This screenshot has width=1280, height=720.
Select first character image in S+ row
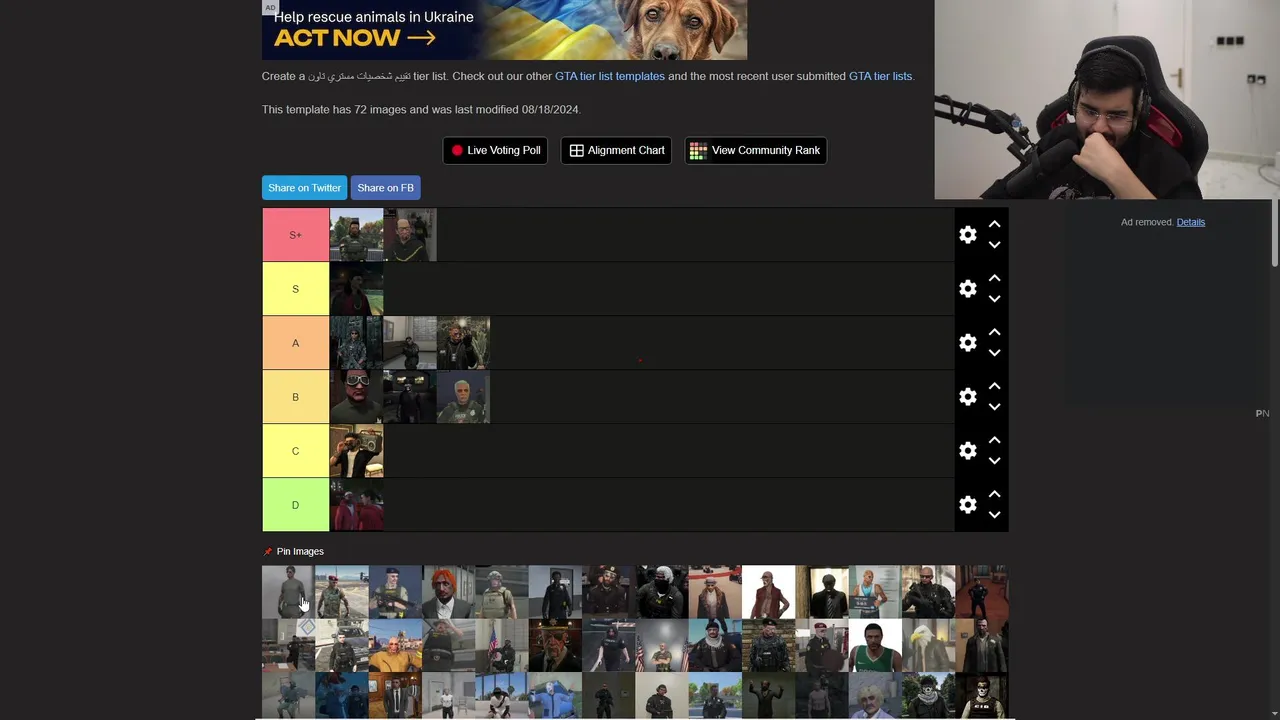pyautogui.click(x=356, y=235)
